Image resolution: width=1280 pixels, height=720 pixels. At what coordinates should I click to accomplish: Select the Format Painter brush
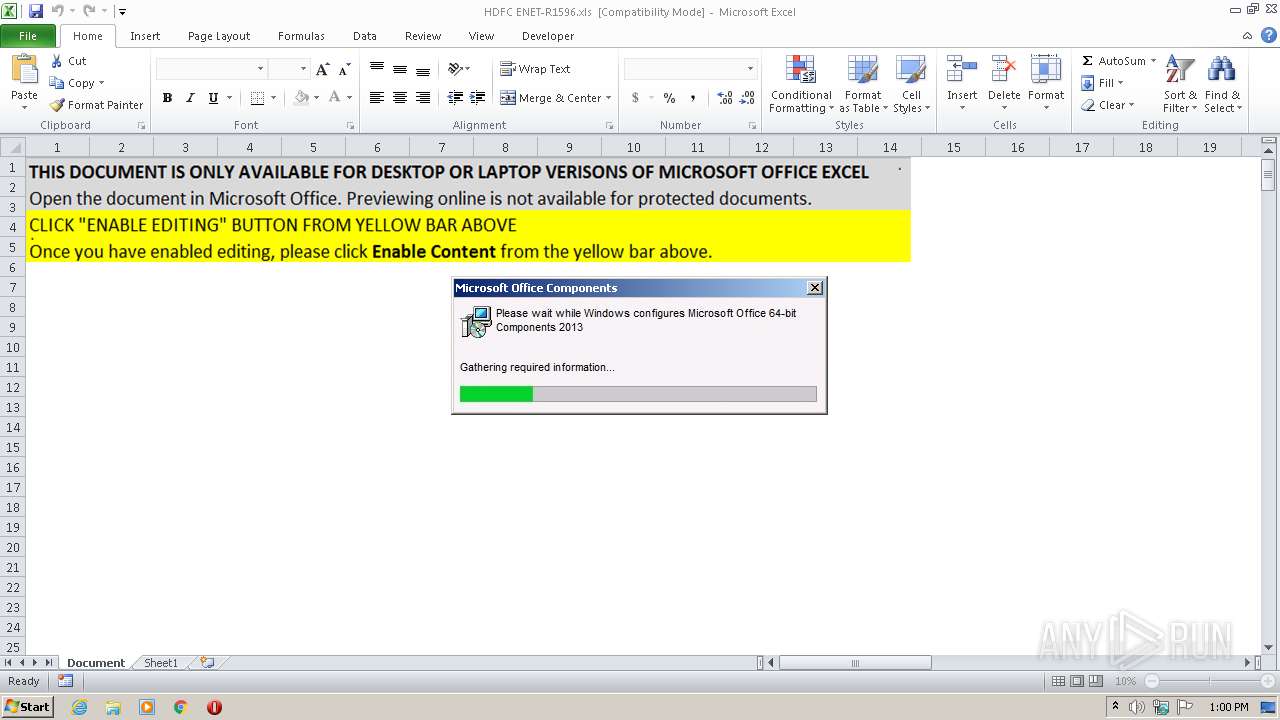[97, 105]
